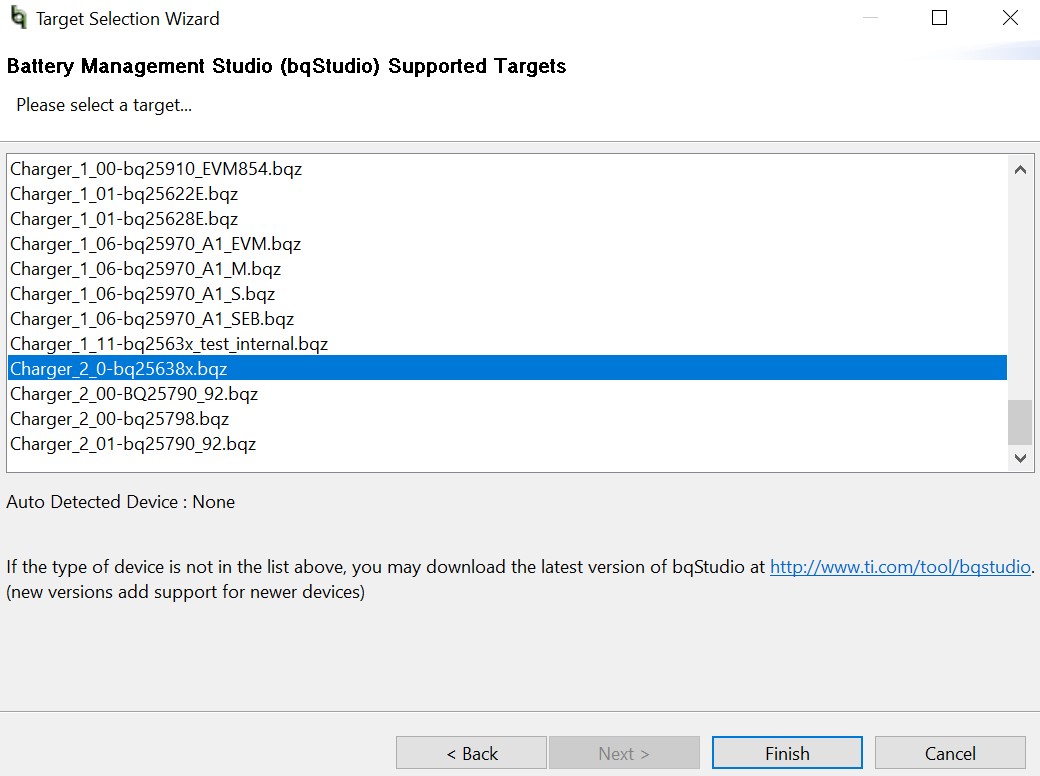
Task: Choose Charger_2_00-bq25798.bqz from list
Action: click(x=119, y=419)
